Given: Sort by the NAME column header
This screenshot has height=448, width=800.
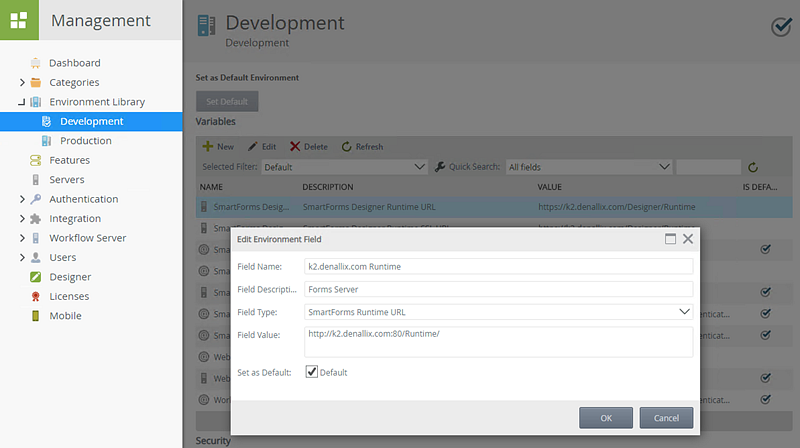Looking at the screenshot, I should [x=211, y=187].
